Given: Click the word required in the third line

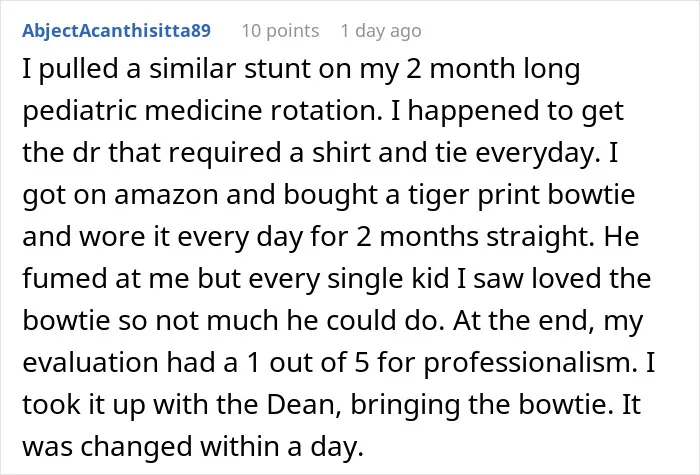Looking at the screenshot, I should coord(225,153).
